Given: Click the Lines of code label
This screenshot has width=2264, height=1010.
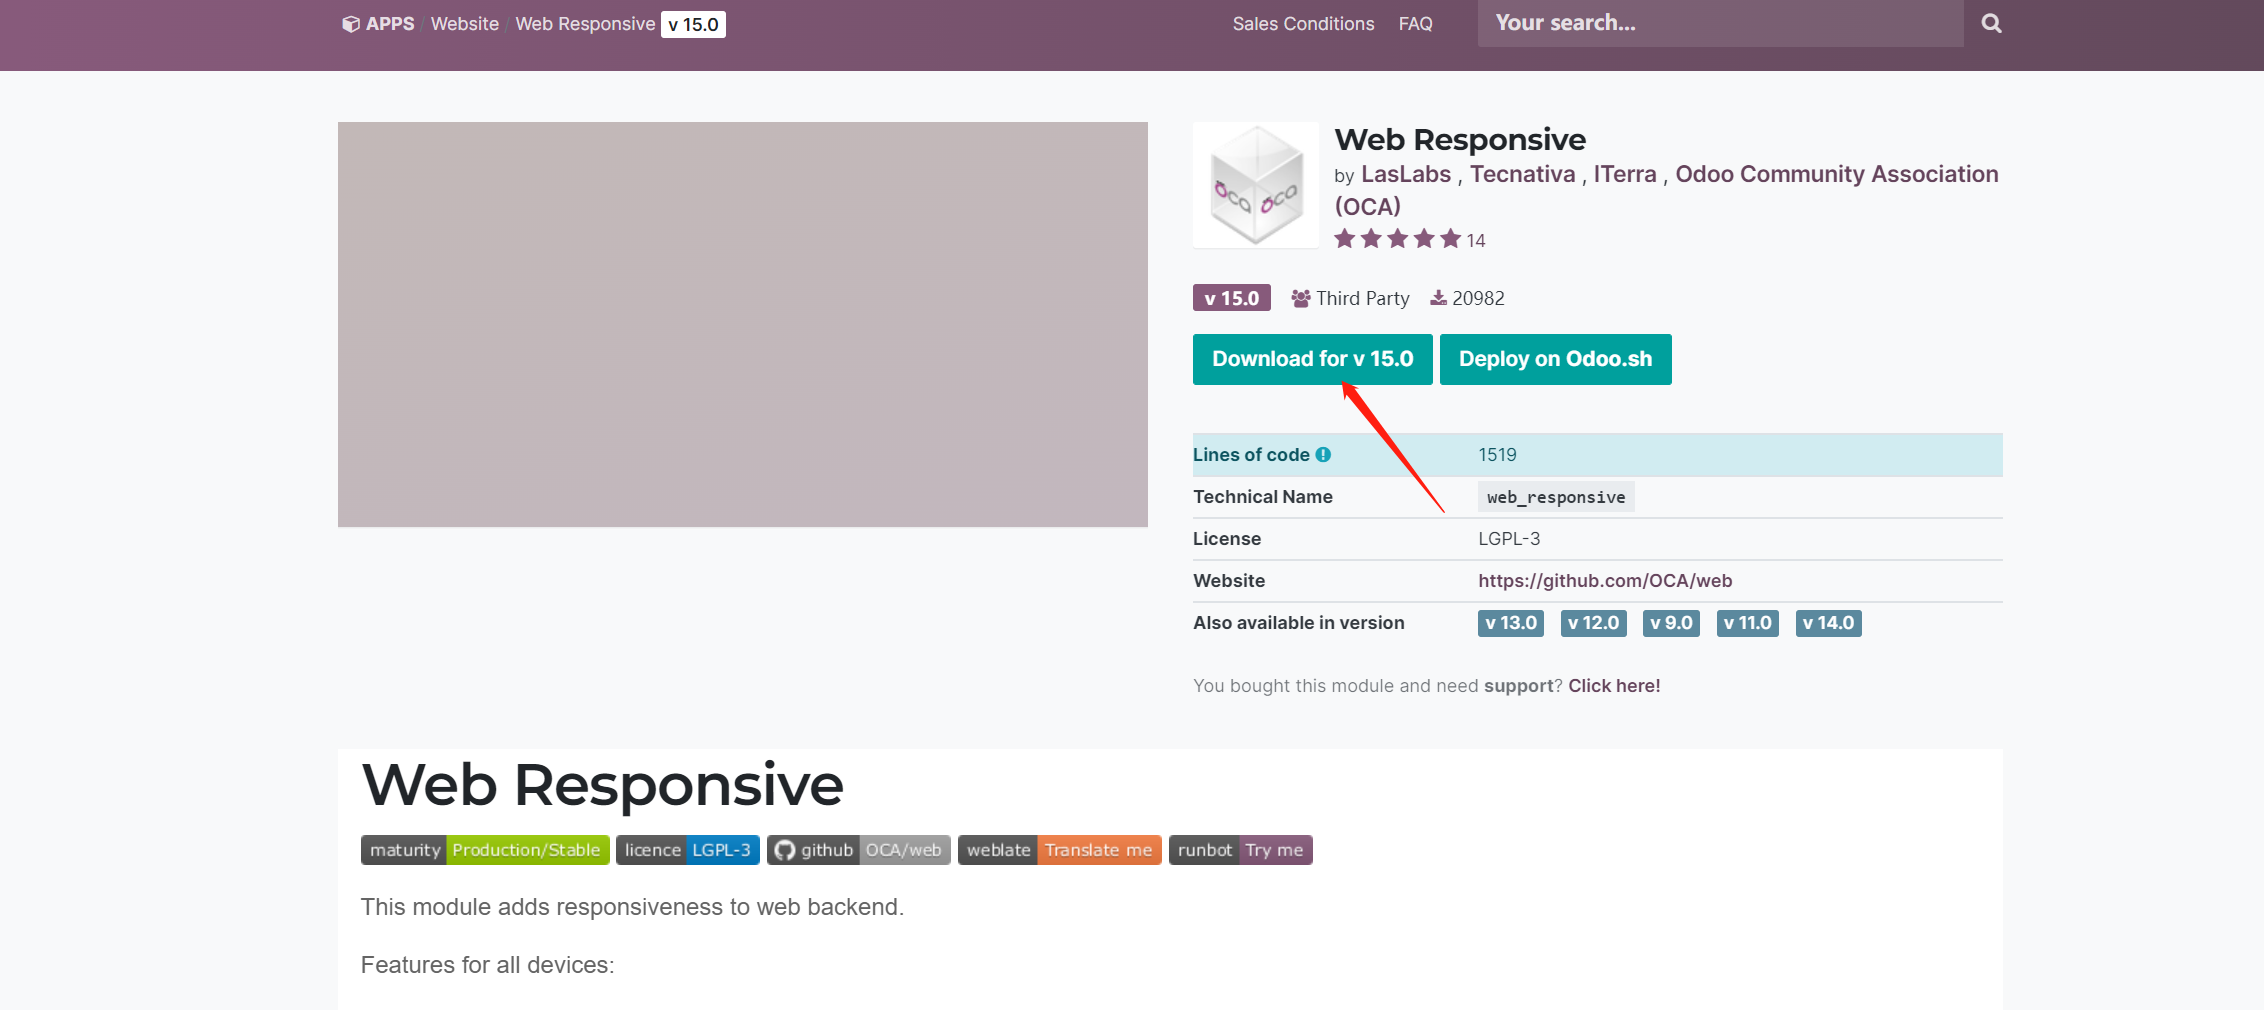Looking at the screenshot, I should (x=1251, y=455).
